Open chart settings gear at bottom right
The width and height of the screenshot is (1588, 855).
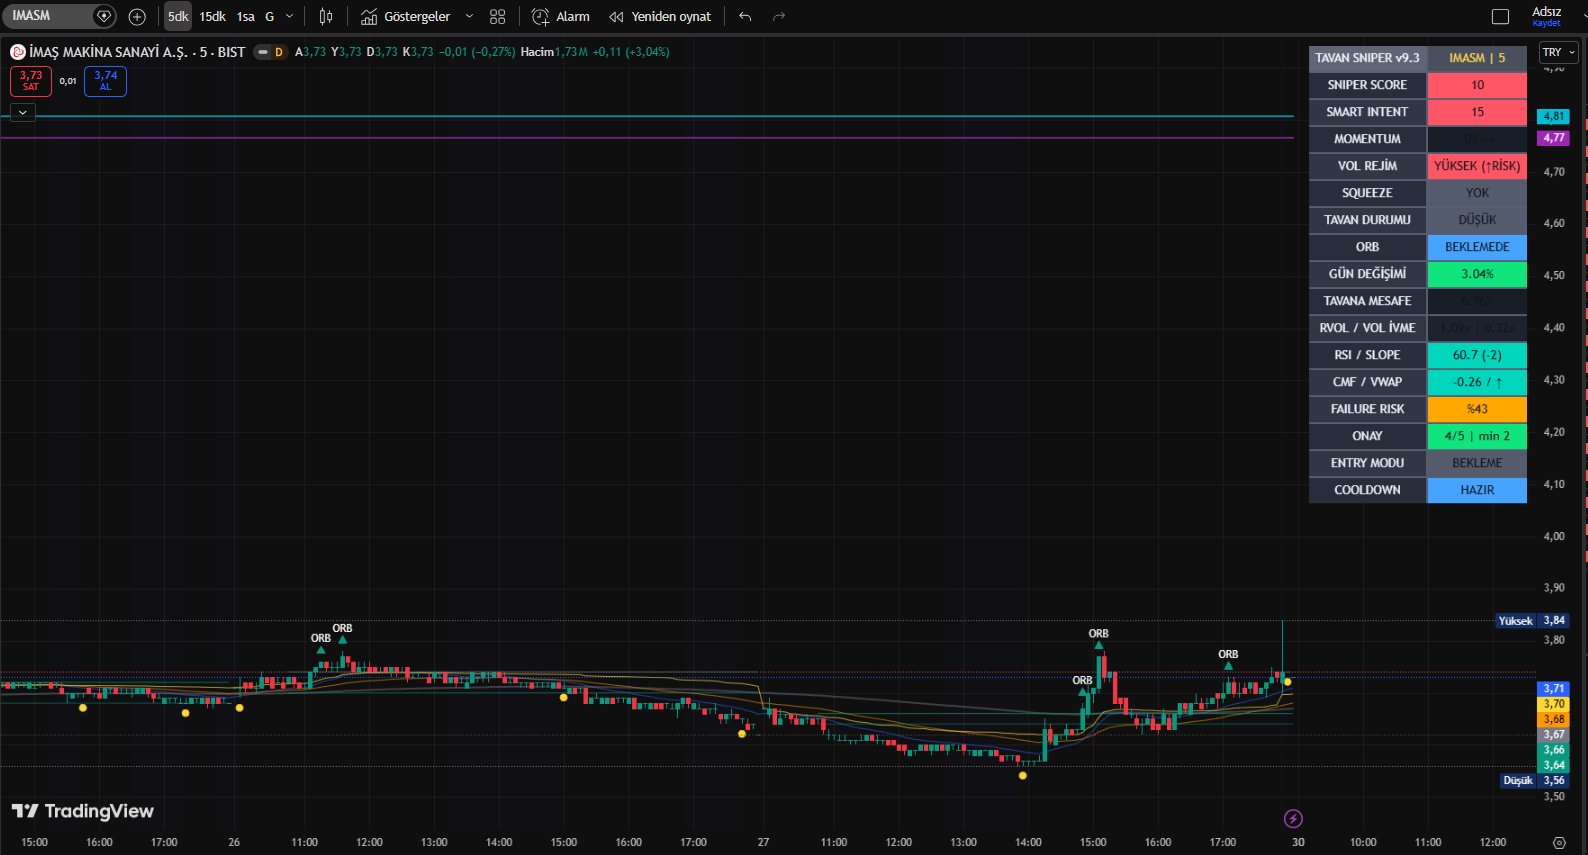pos(1558,843)
